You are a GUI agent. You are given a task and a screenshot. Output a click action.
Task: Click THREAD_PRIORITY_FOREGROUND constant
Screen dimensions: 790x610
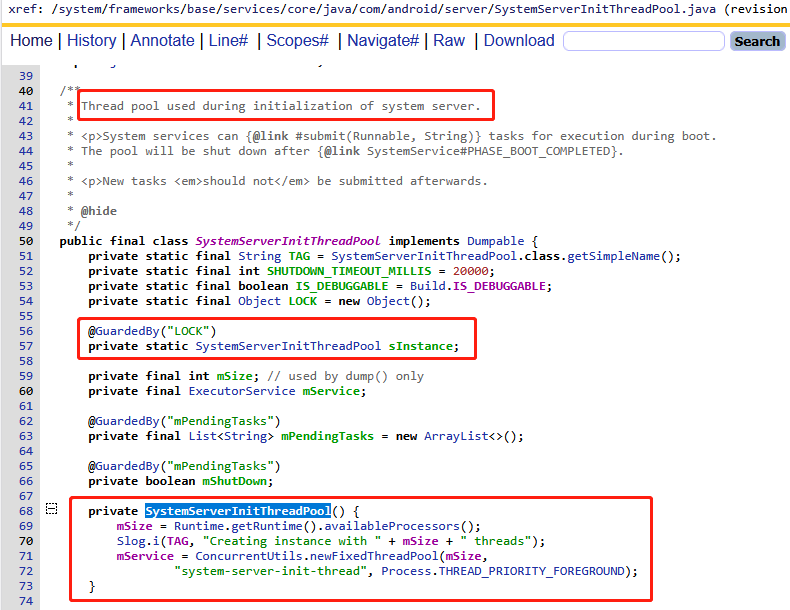pyautogui.click(x=531, y=571)
